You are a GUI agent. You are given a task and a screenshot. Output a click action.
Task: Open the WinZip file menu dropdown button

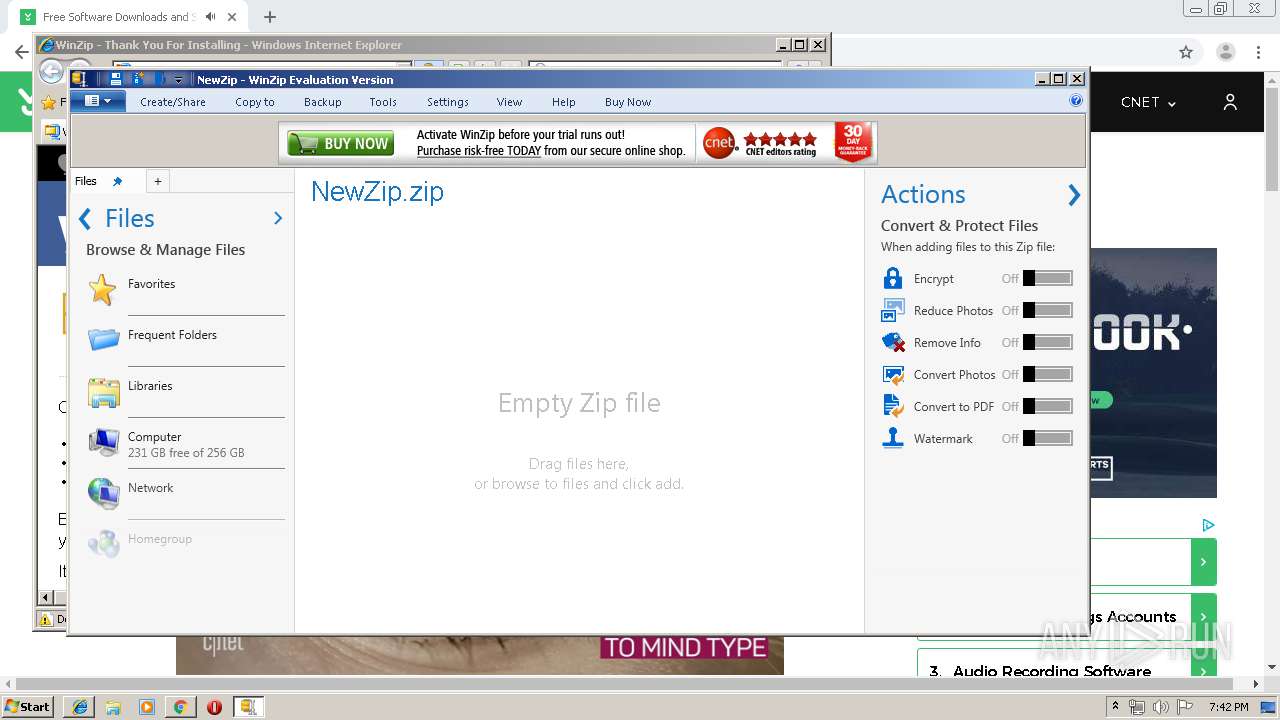pos(98,101)
